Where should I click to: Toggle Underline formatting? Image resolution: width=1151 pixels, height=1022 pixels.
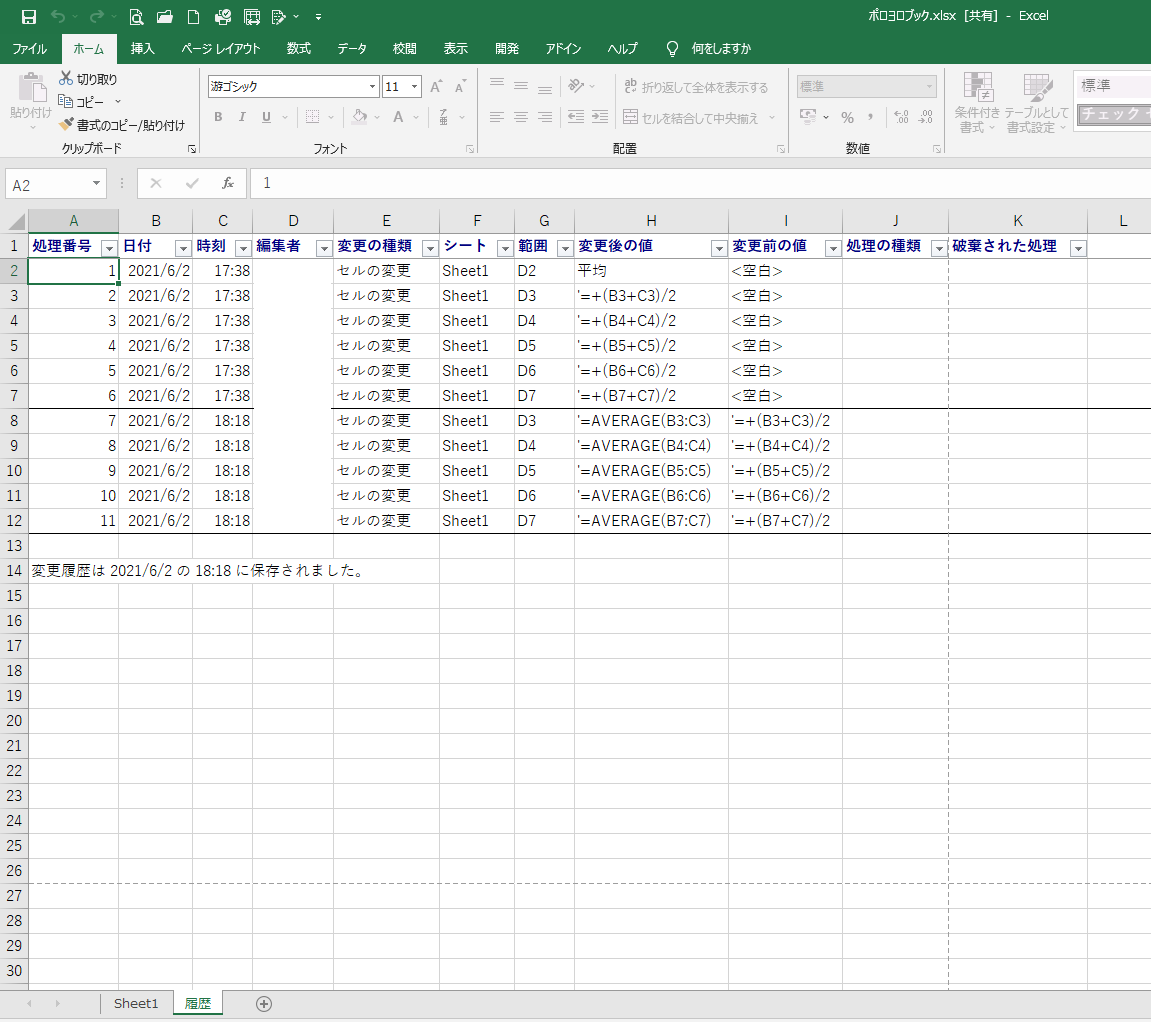(x=266, y=117)
